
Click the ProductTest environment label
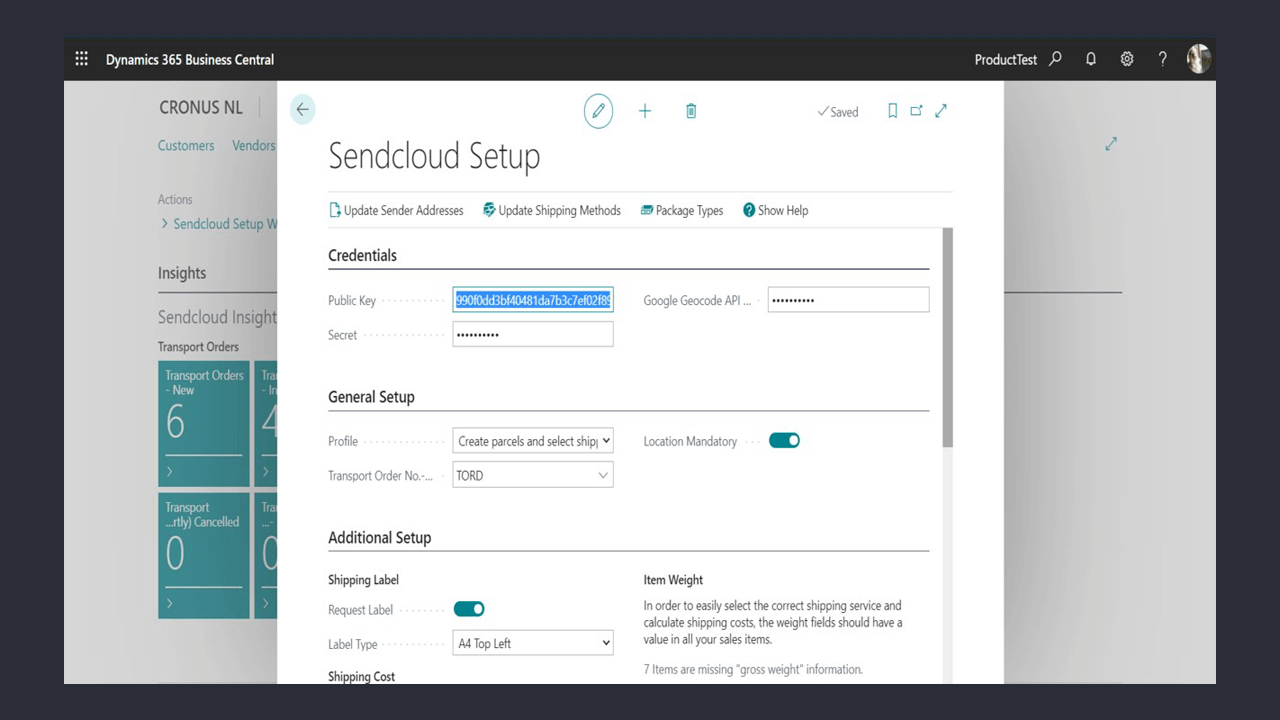pos(1006,59)
